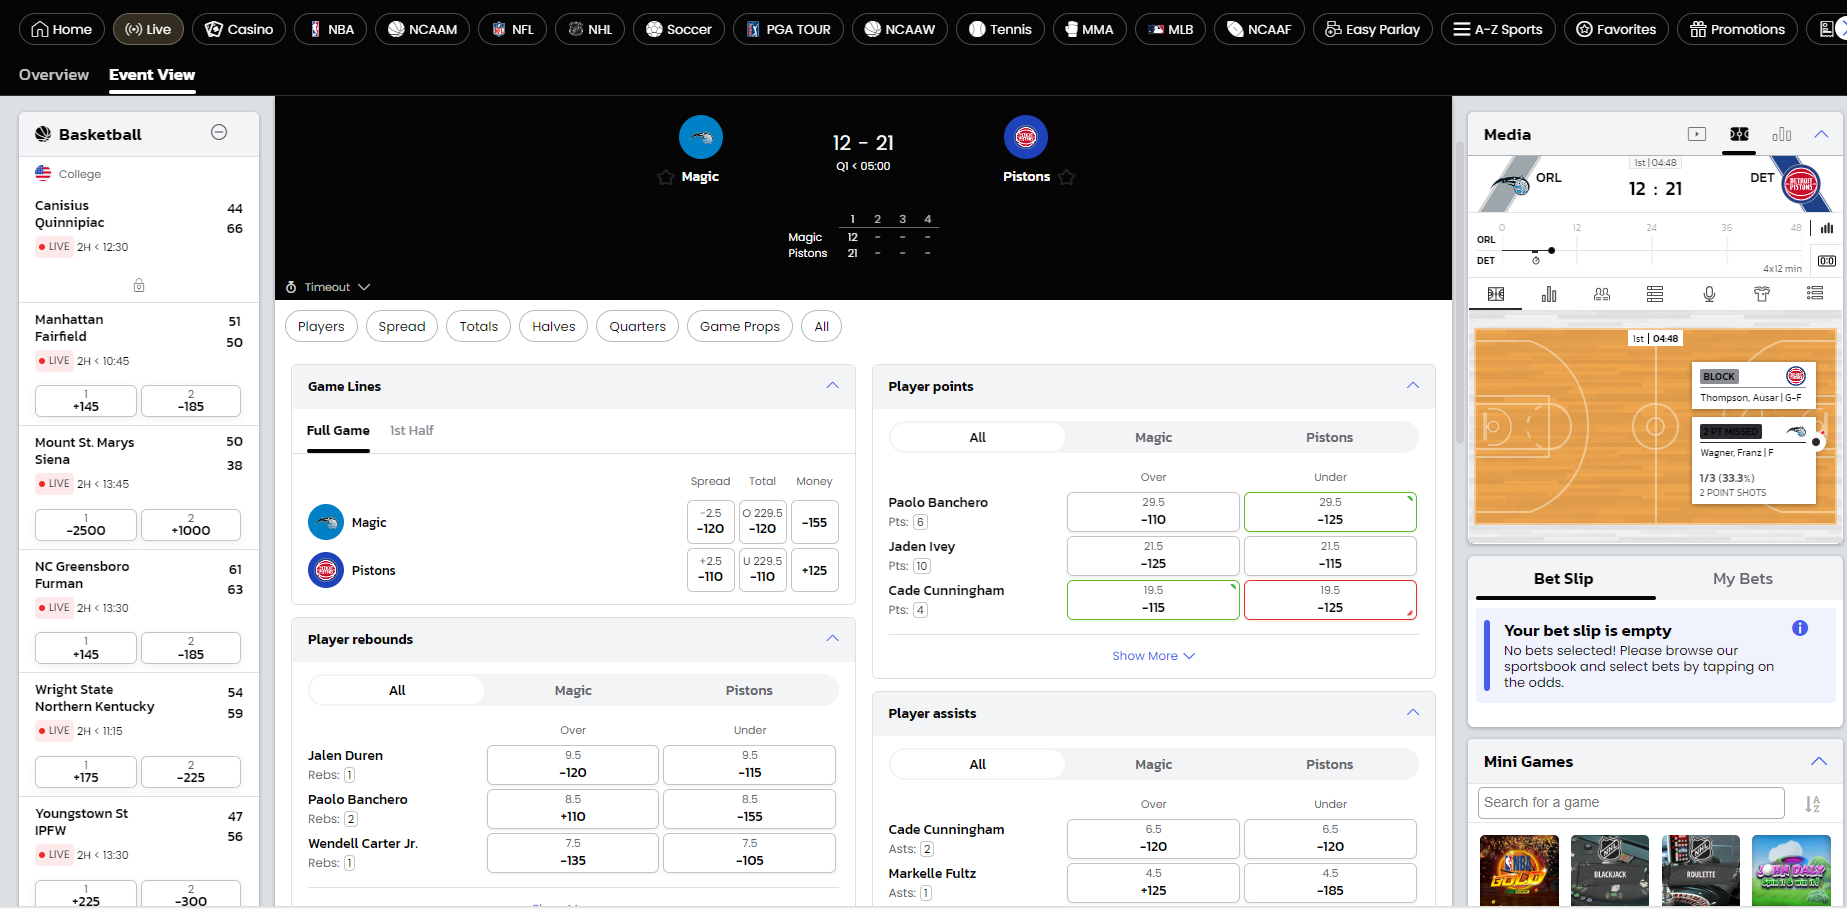This screenshot has height=909, width=1847.
Task: Select Jalen Duren rebounds Over 9.5
Action: (573, 765)
